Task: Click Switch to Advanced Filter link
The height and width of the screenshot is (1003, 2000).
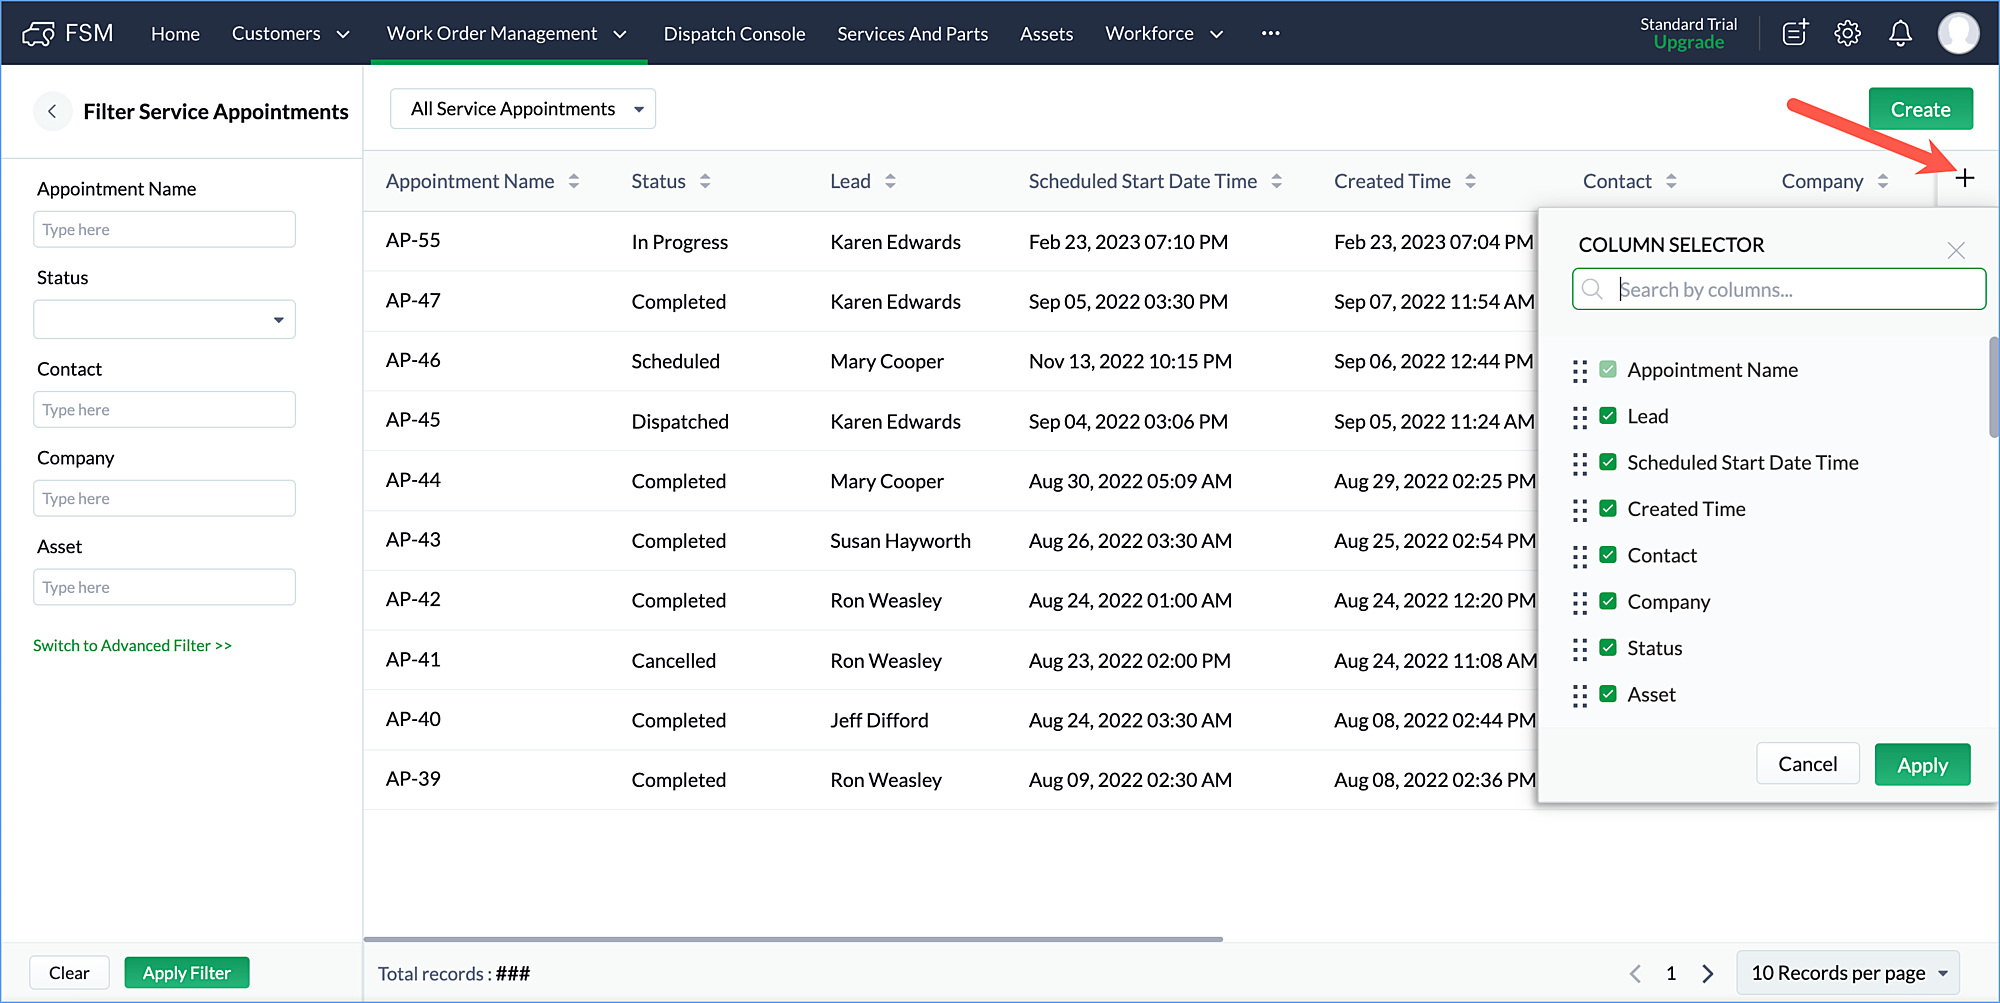Action: pyautogui.click(x=132, y=646)
